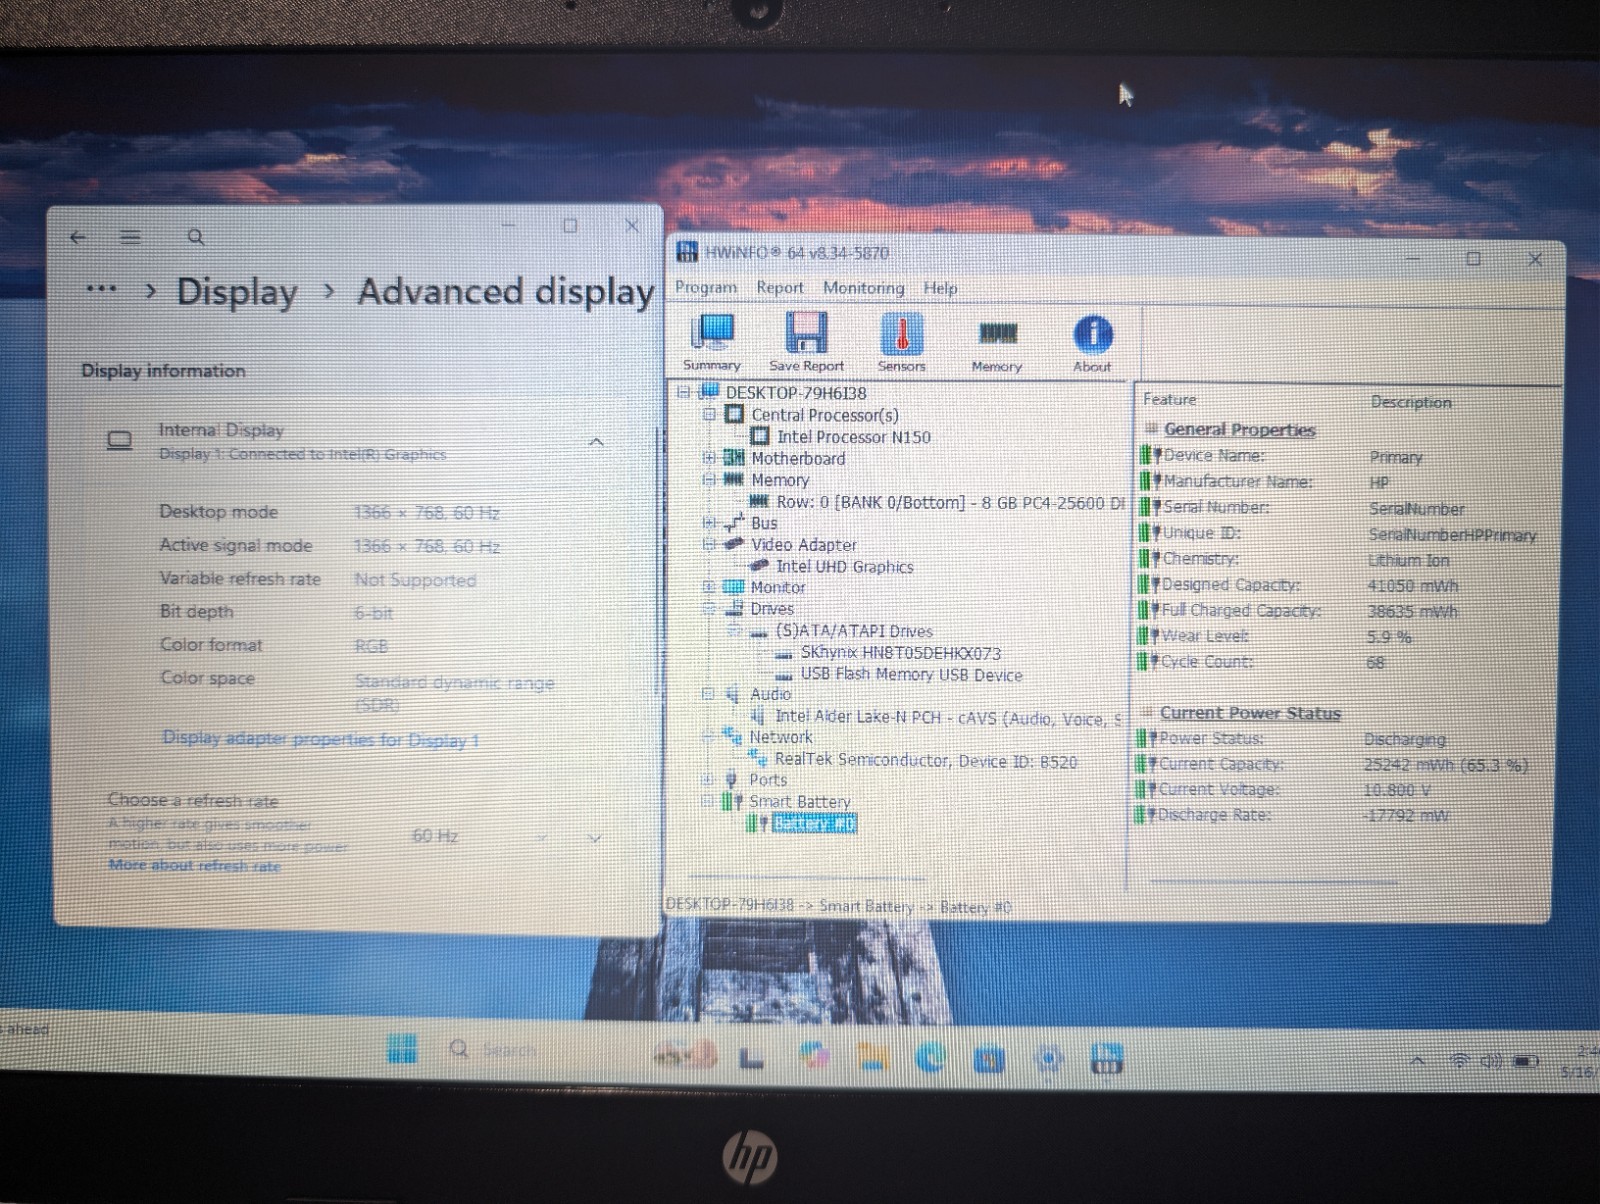Show hidden tray icons chevron
The image size is (1600, 1204).
pyautogui.click(x=1418, y=1061)
